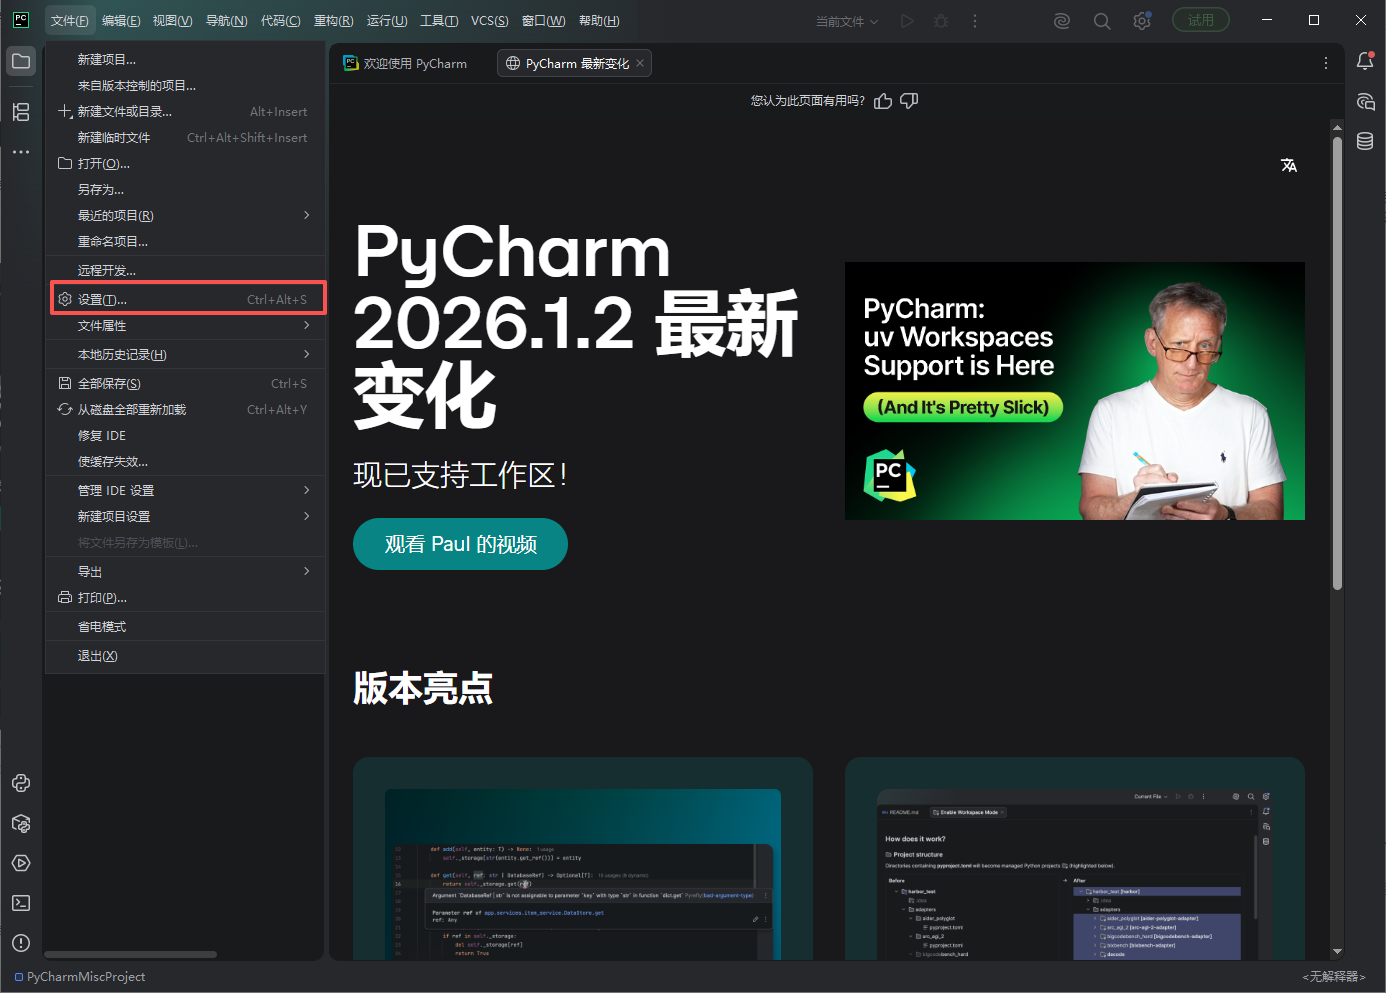
Task: Open IDE settings gear in the title toolbar
Action: tap(1142, 21)
